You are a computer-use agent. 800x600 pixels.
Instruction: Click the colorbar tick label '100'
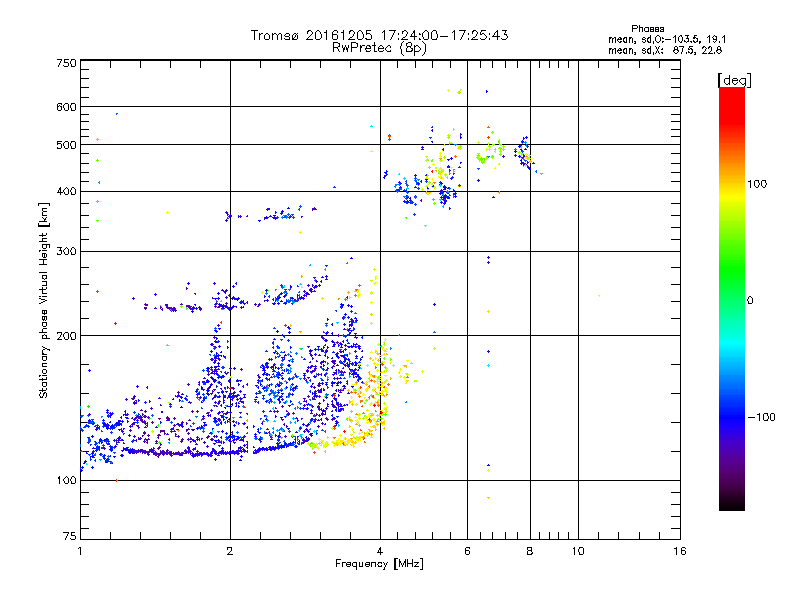point(757,184)
